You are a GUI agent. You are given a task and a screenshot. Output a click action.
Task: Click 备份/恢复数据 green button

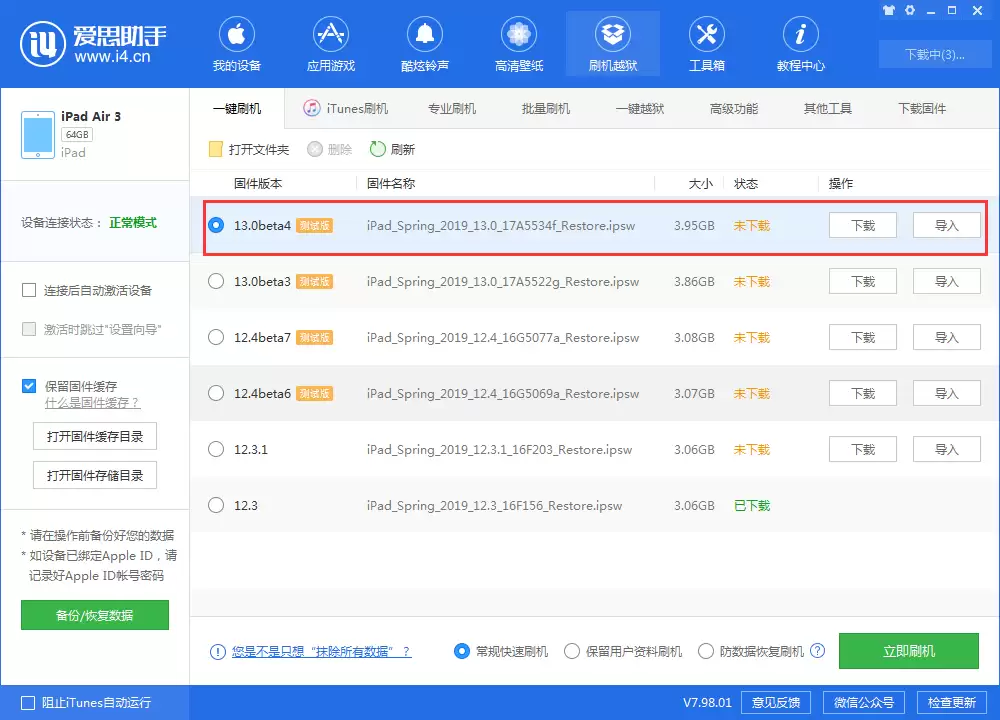(x=95, y=615)
